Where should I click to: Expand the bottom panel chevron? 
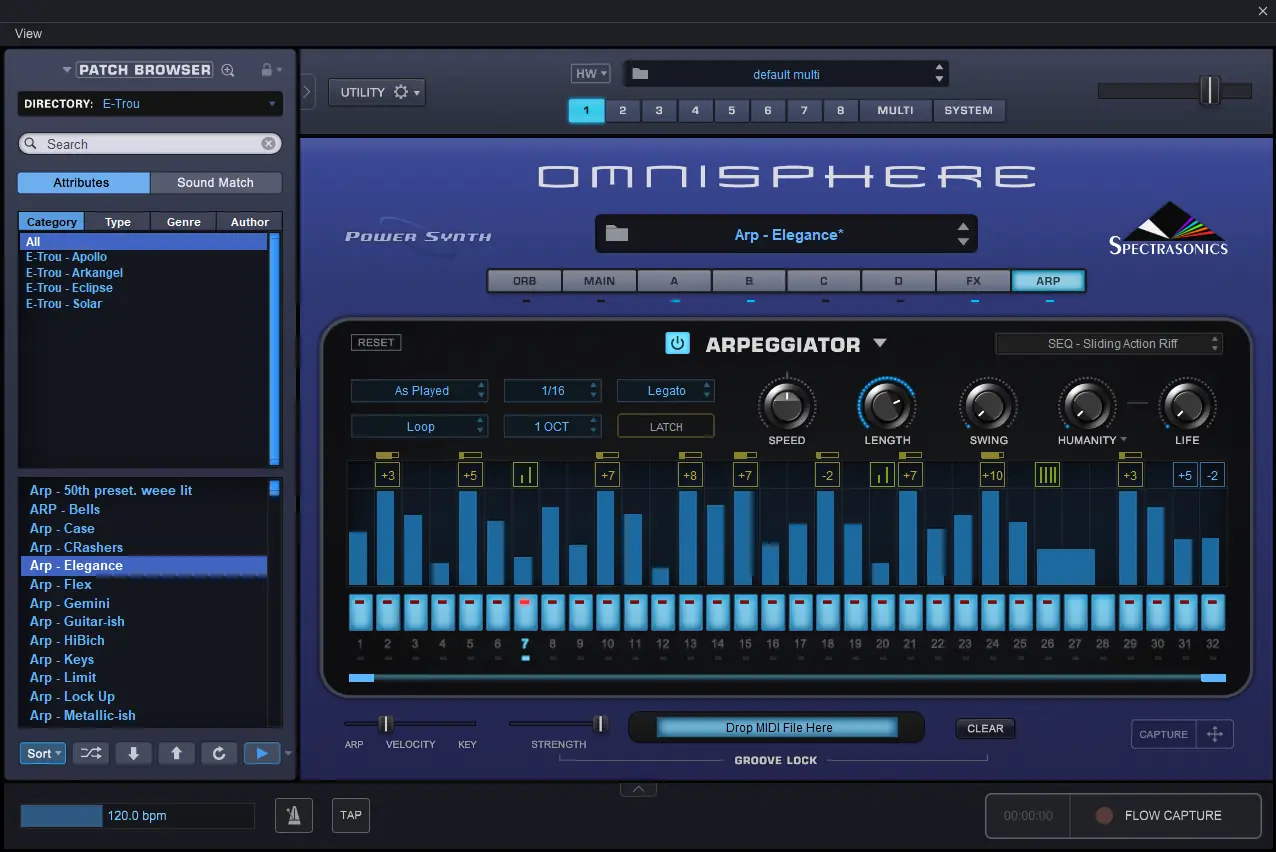point(638,789)
